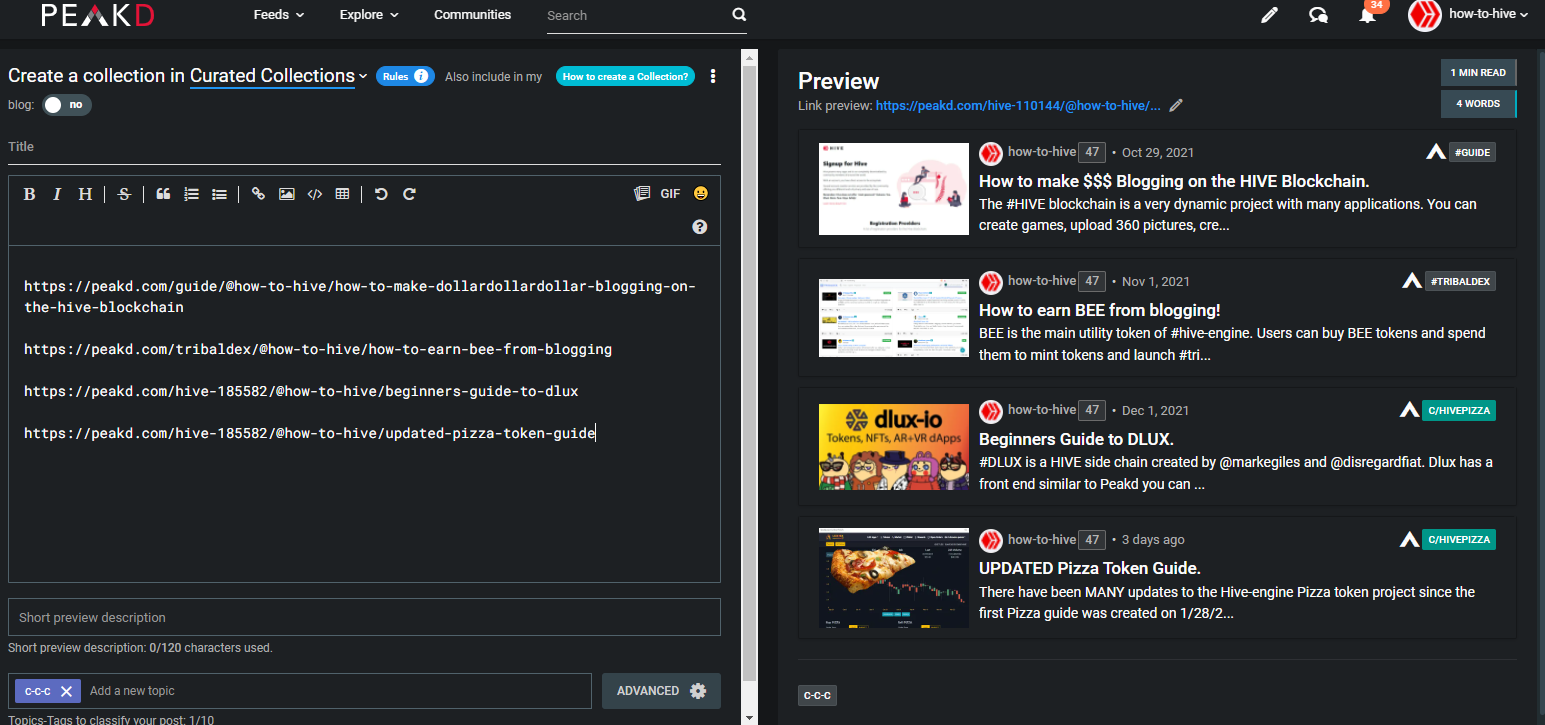
Task: Edit the link preview with pencil icon
Action: tap(1176, 105)
